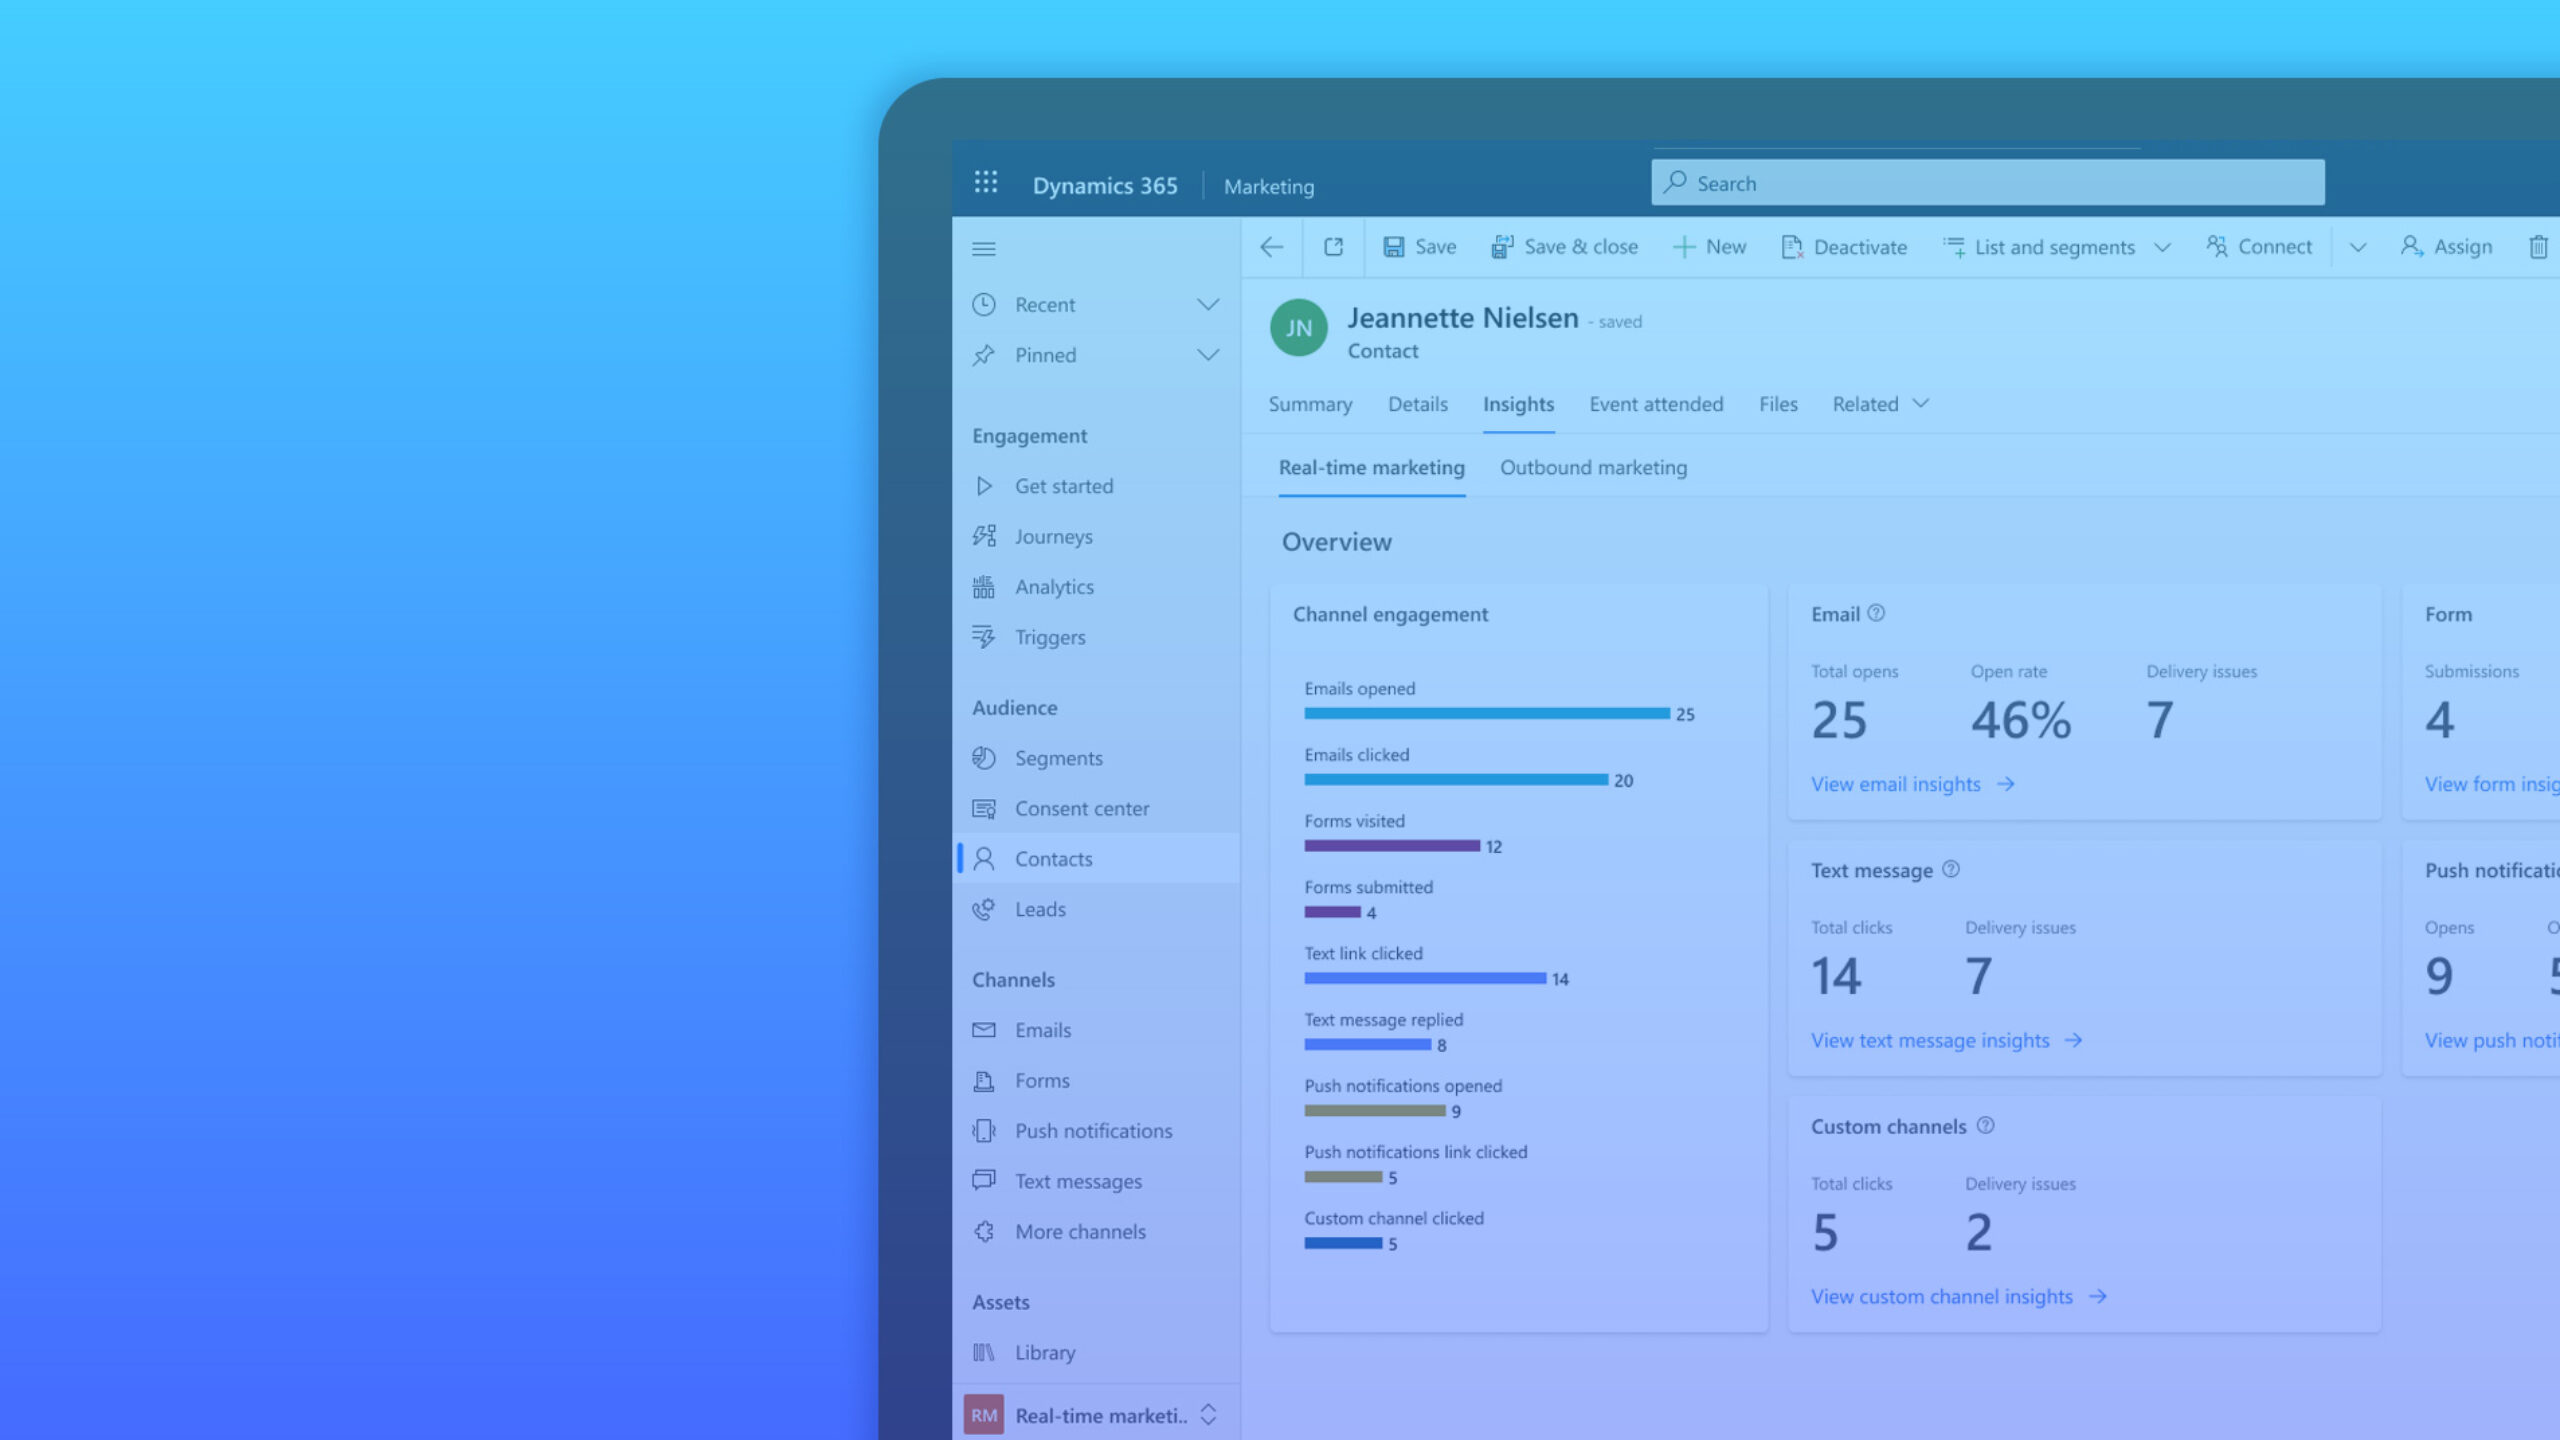Click View push notification insights link
The width and height of the screenshot is (2560, 1440).
point(2491,1041)
